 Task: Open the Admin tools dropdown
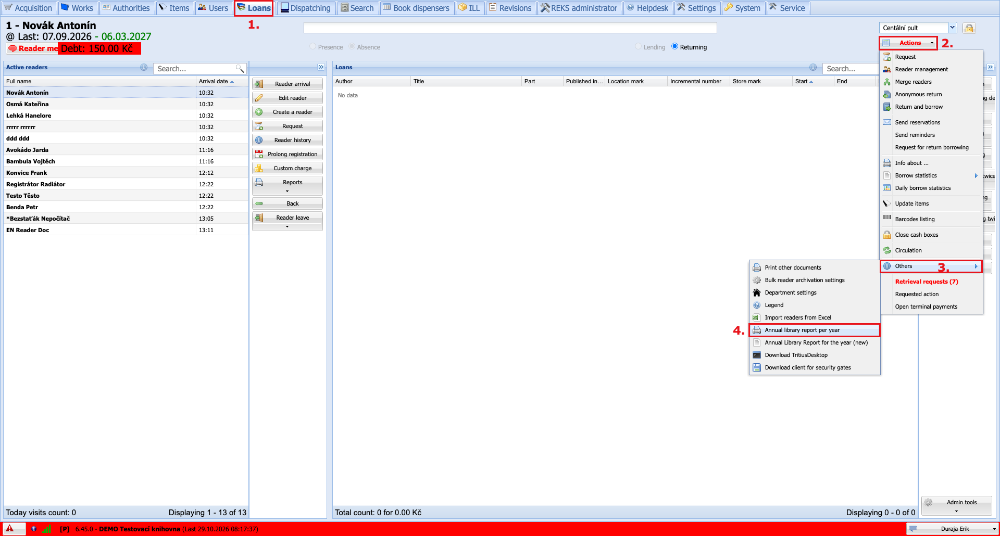(957, 505)
